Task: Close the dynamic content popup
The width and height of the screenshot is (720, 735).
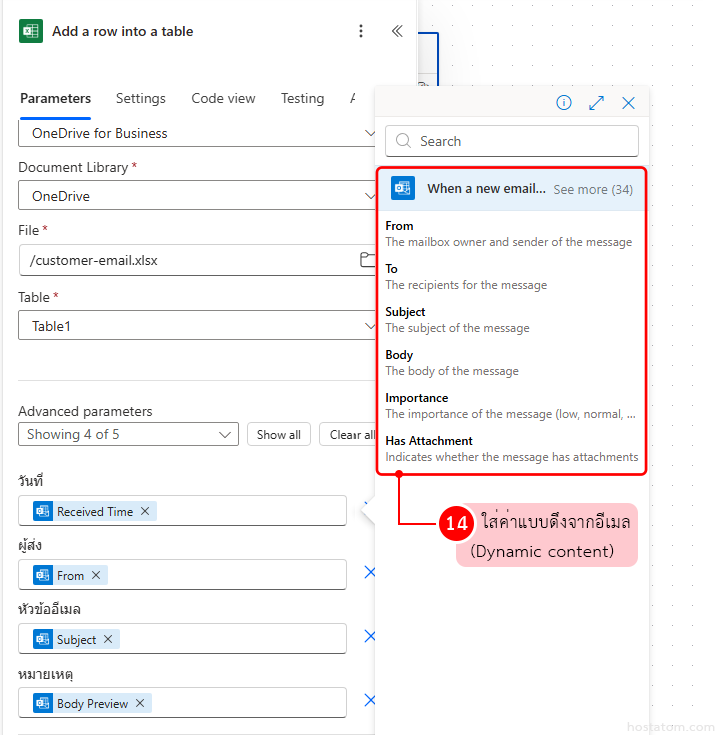Action: click(x=628, y=103)
